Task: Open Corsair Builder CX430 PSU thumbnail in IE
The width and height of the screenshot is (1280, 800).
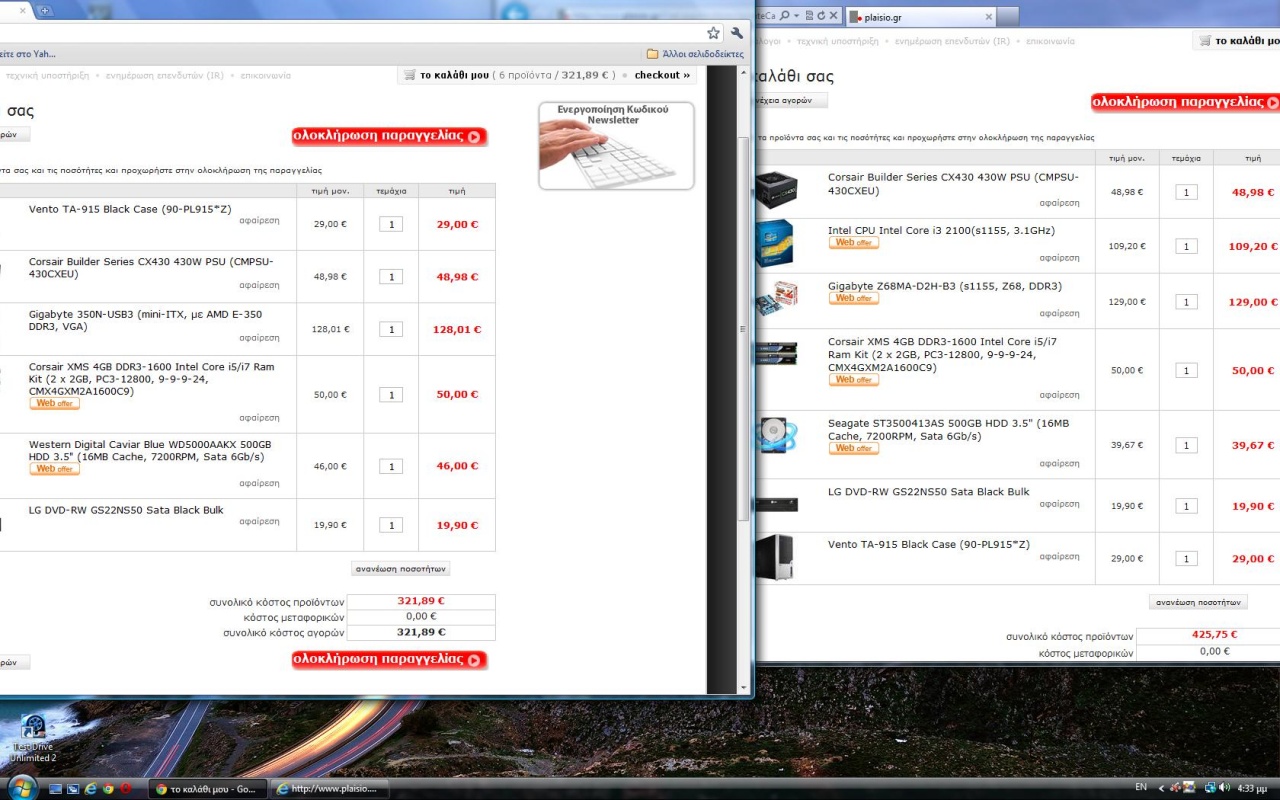Action: tap(776, 190)
